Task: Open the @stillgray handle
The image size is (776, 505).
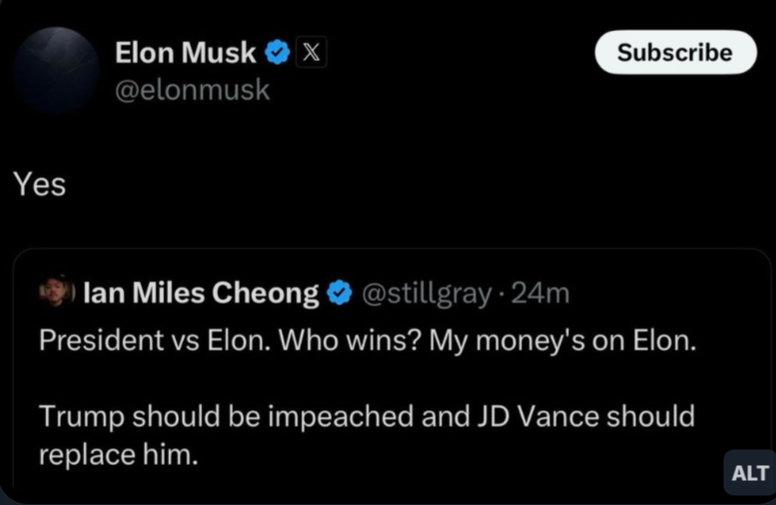Action: (424, 293)
